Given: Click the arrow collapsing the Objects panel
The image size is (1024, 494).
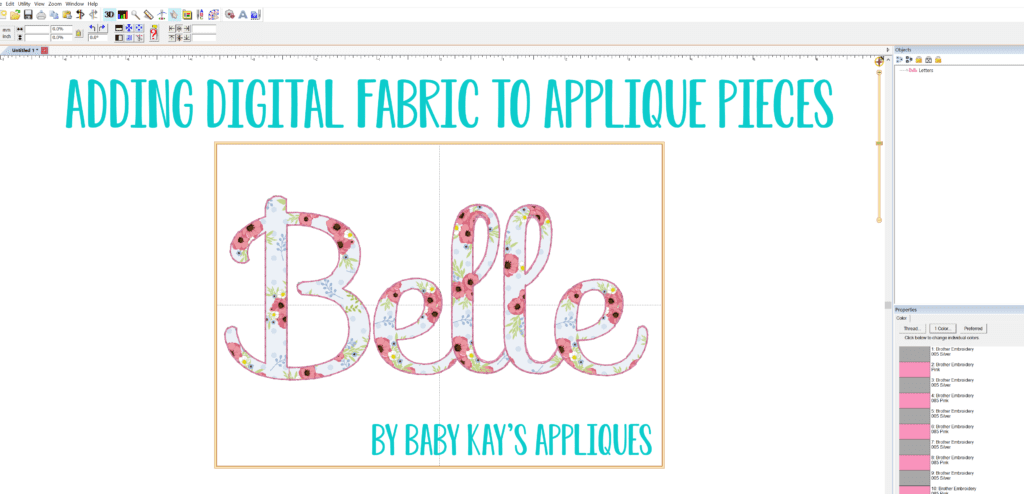Looking at the screenshot, I should (888, 50).
